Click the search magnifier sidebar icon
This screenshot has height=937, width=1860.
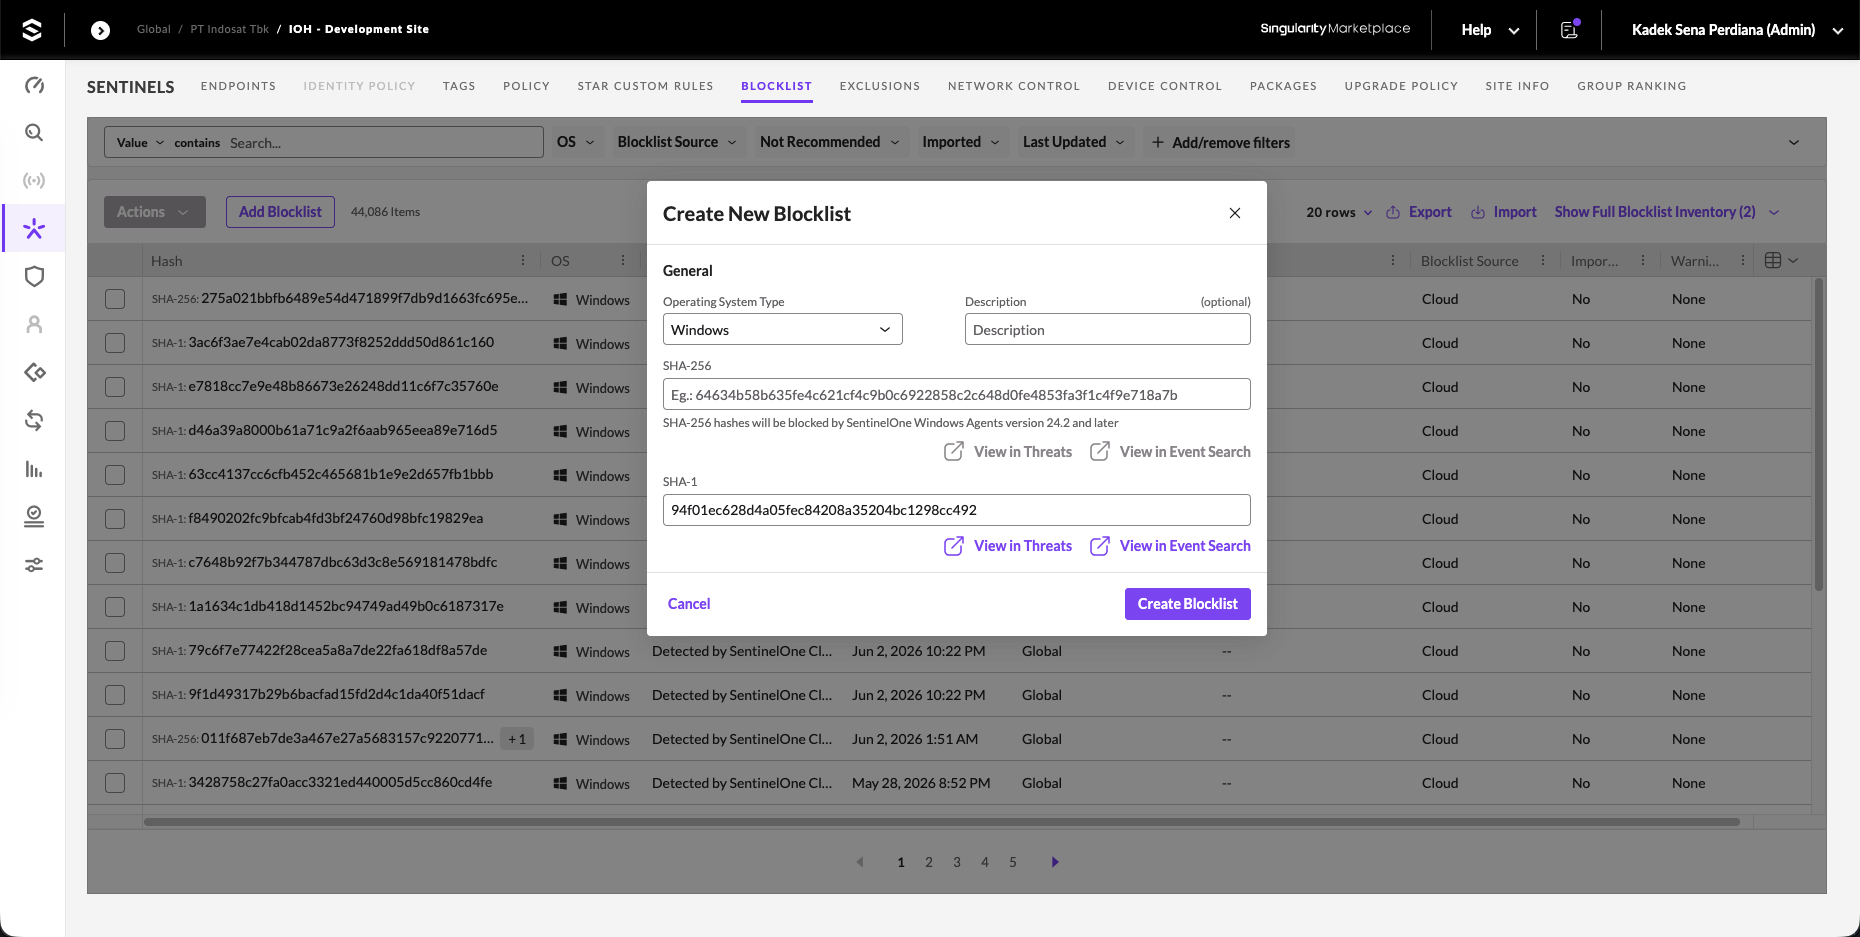34,133
